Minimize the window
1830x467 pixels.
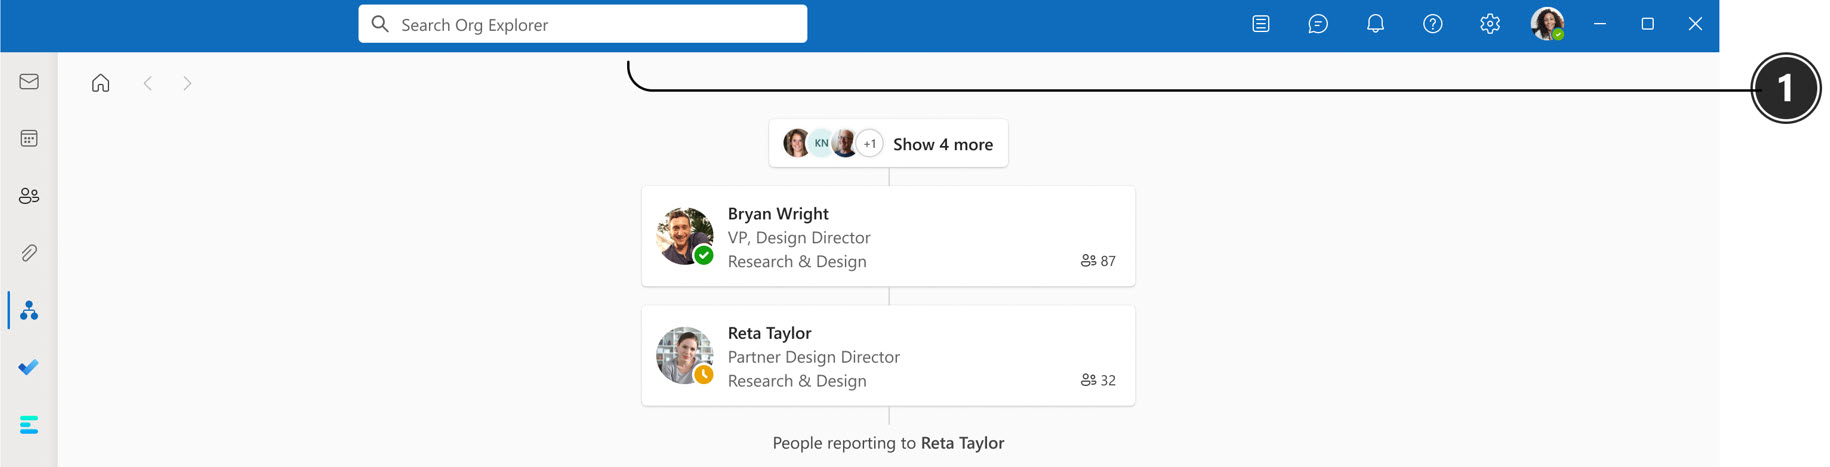[1600, 24]
